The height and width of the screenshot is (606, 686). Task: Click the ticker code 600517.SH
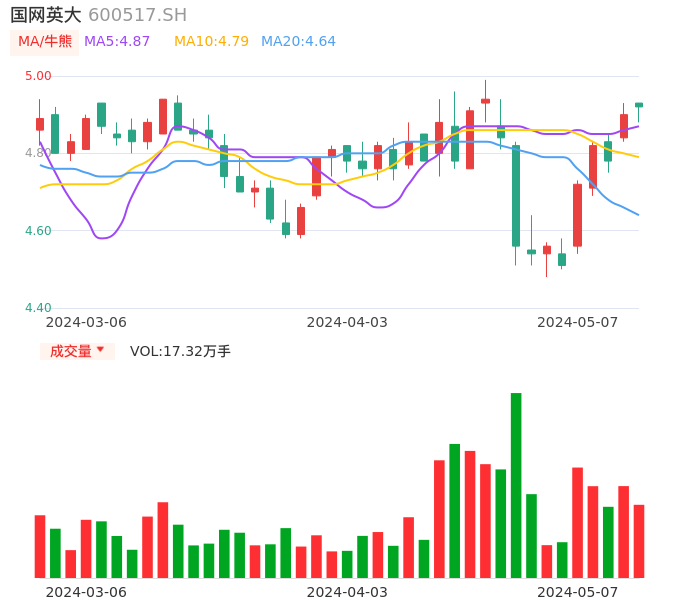coord(137,15)
